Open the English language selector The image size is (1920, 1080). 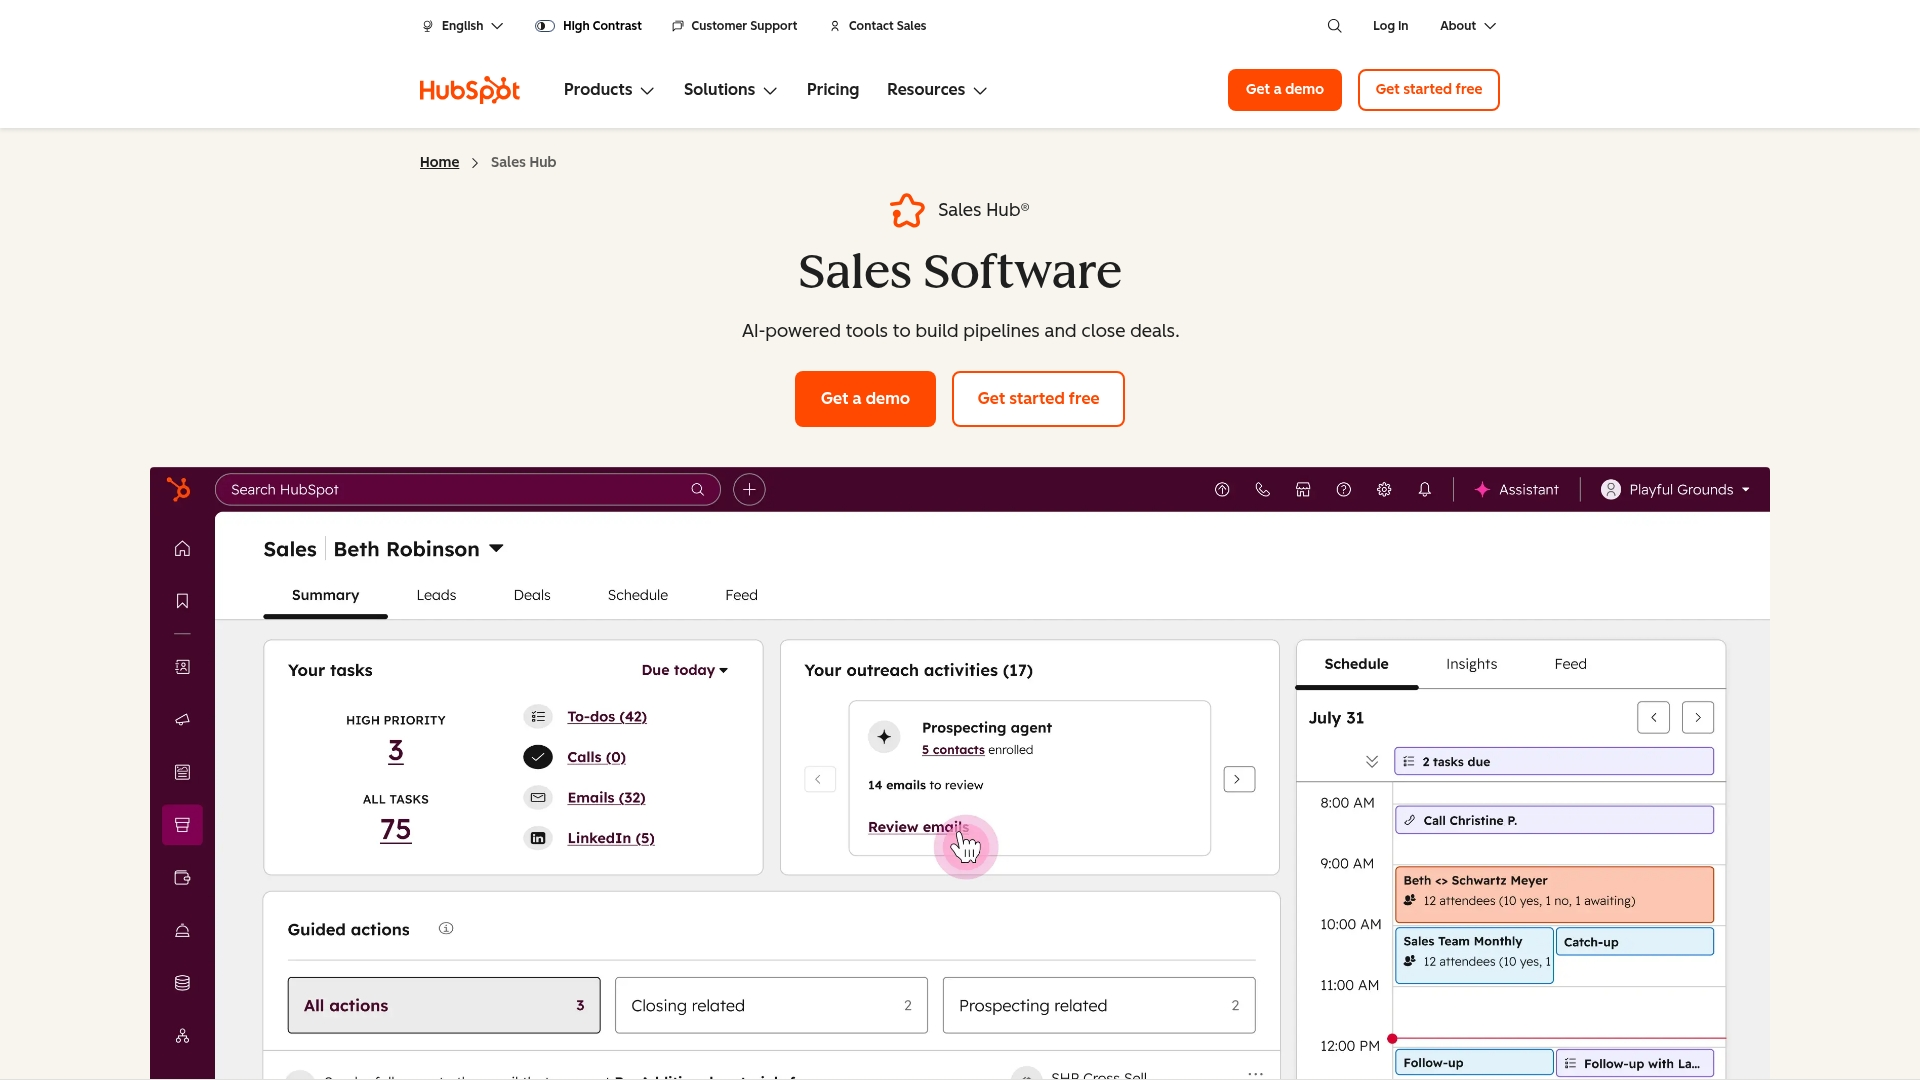coord(461,25)
